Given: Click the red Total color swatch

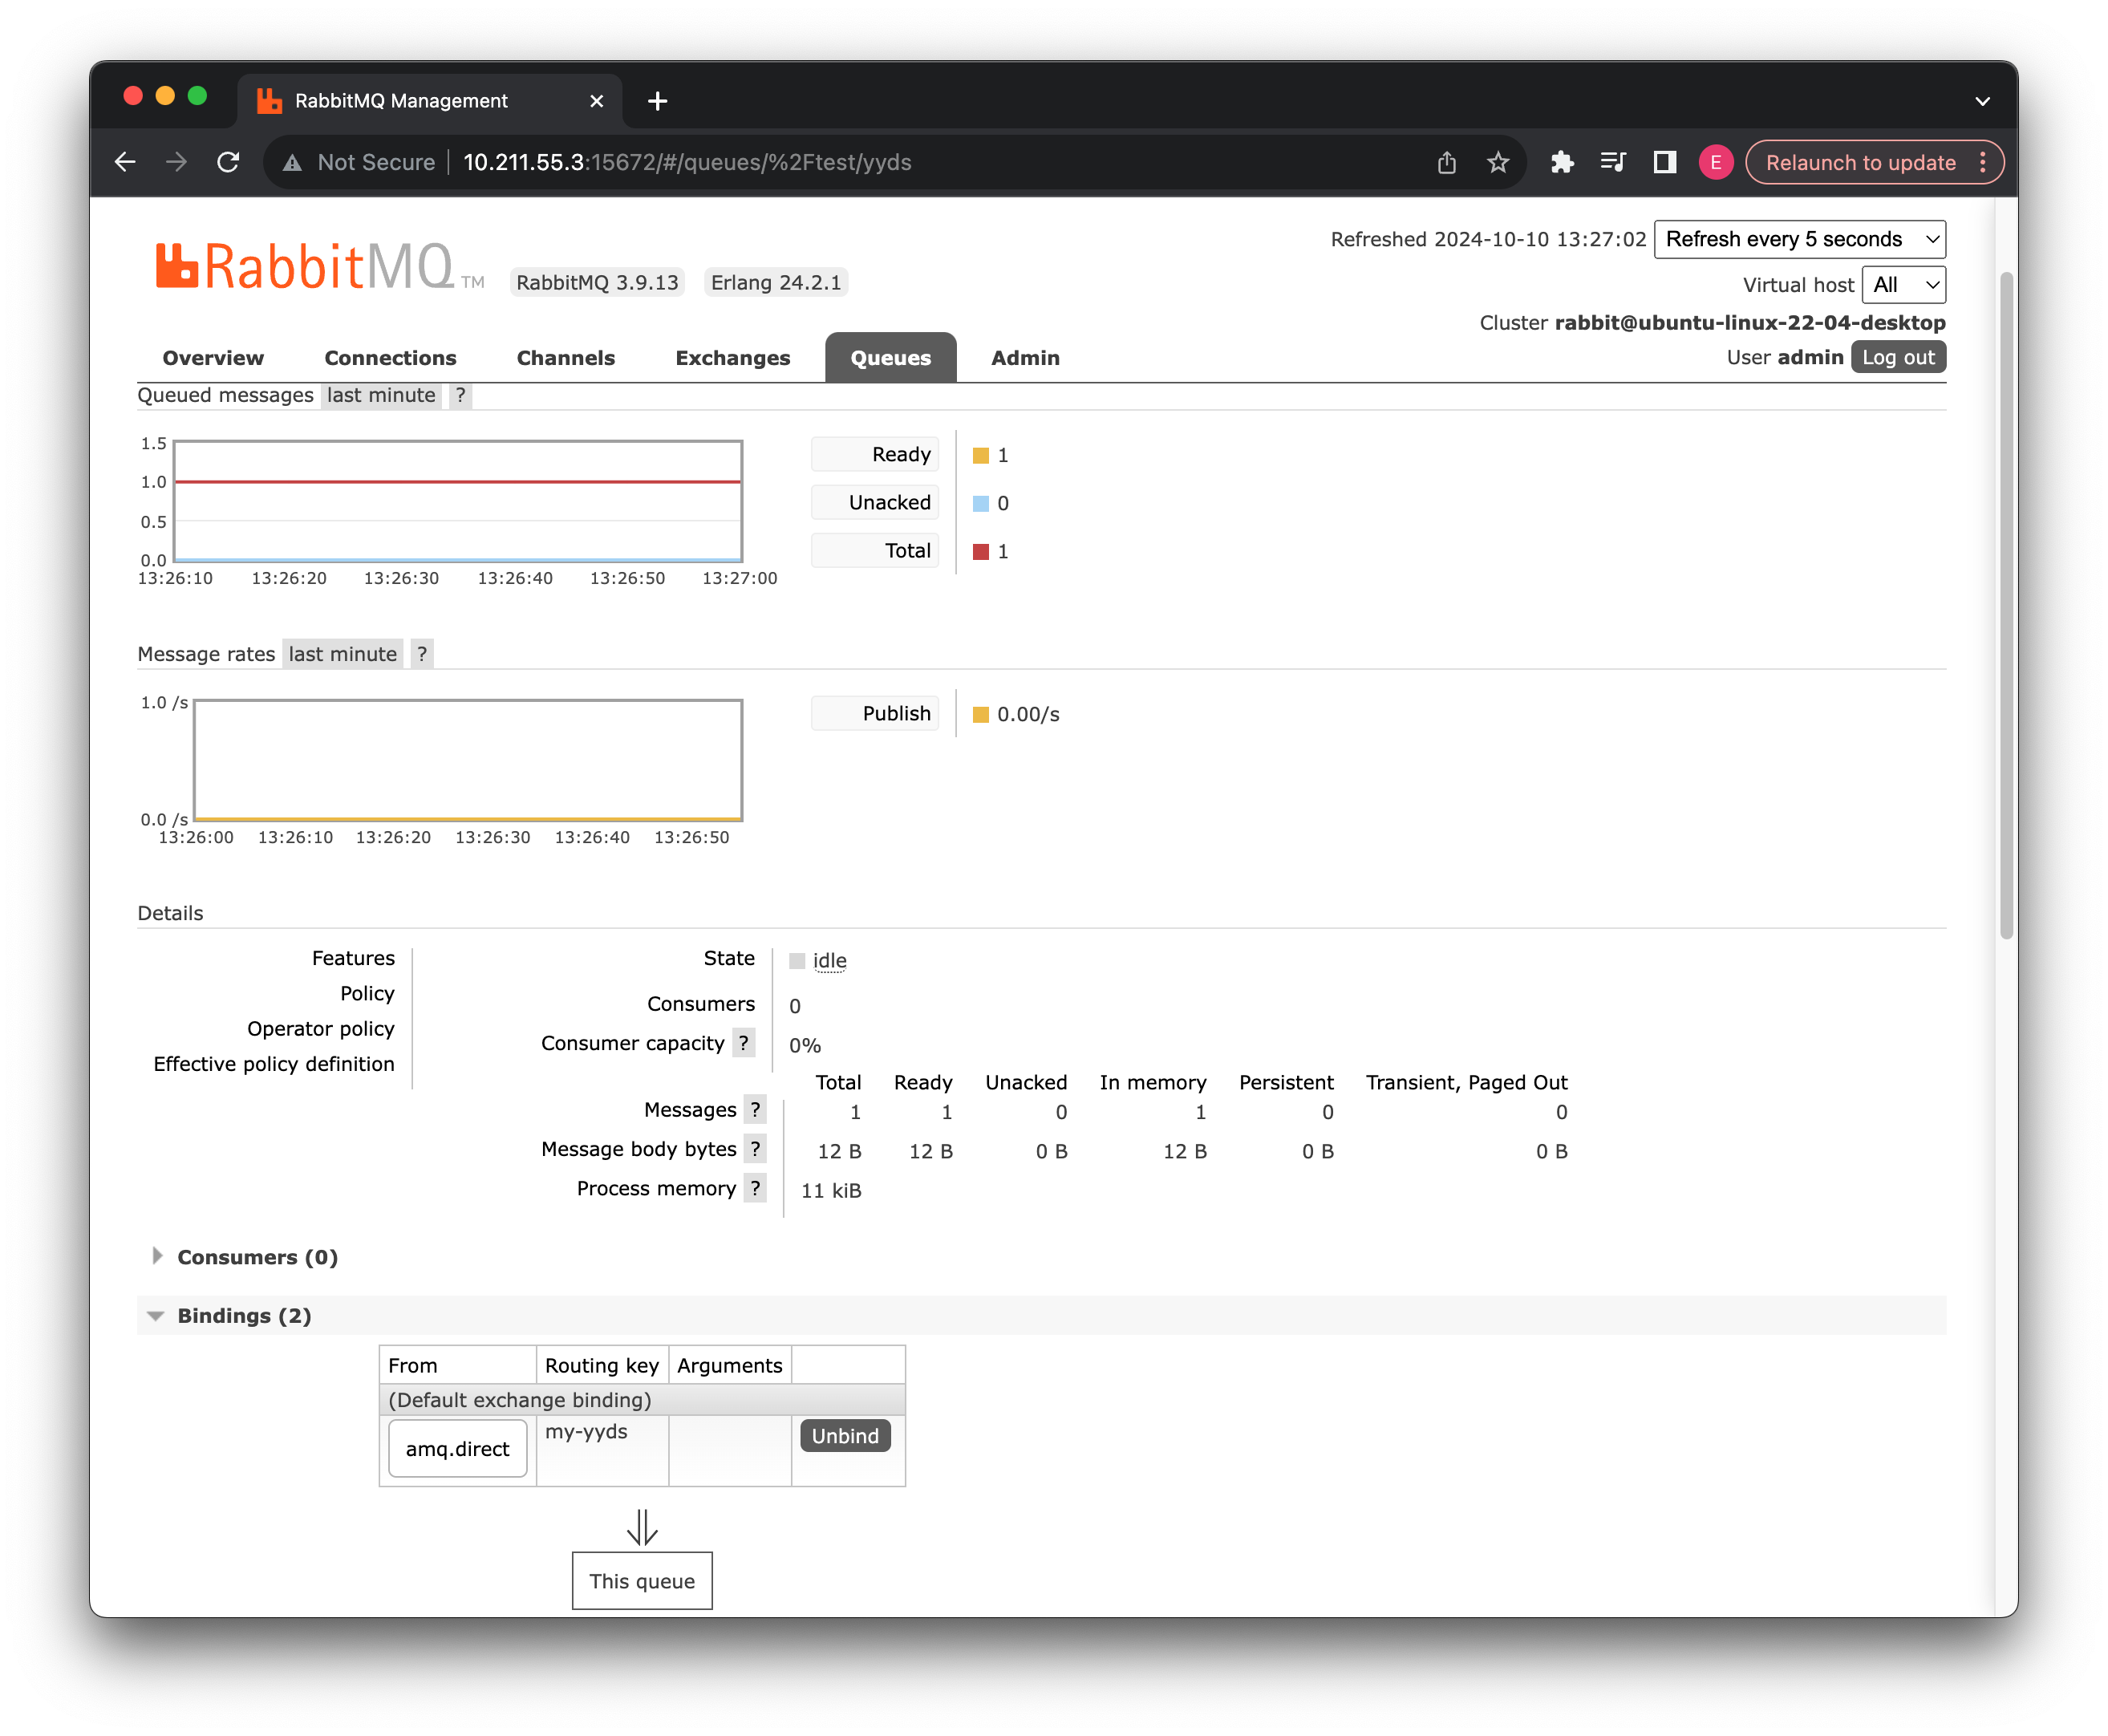Looking at the screenshot, I should click(981, 551).
